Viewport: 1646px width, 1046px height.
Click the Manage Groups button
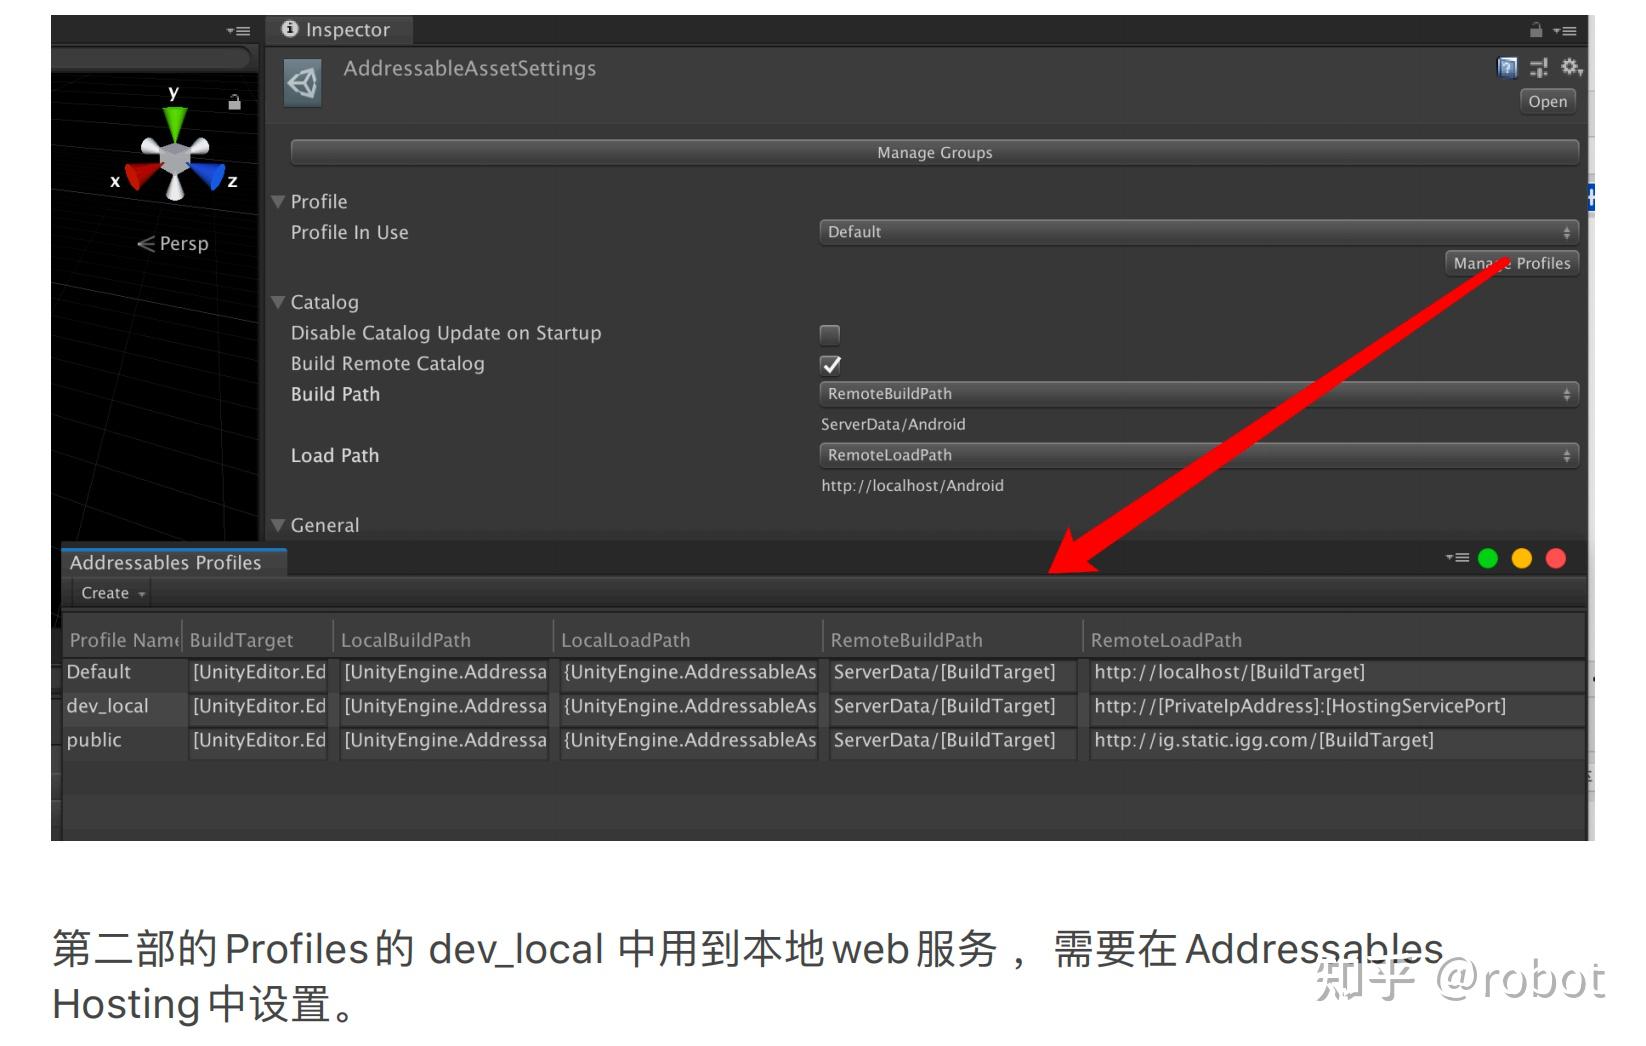click(933, 152)
